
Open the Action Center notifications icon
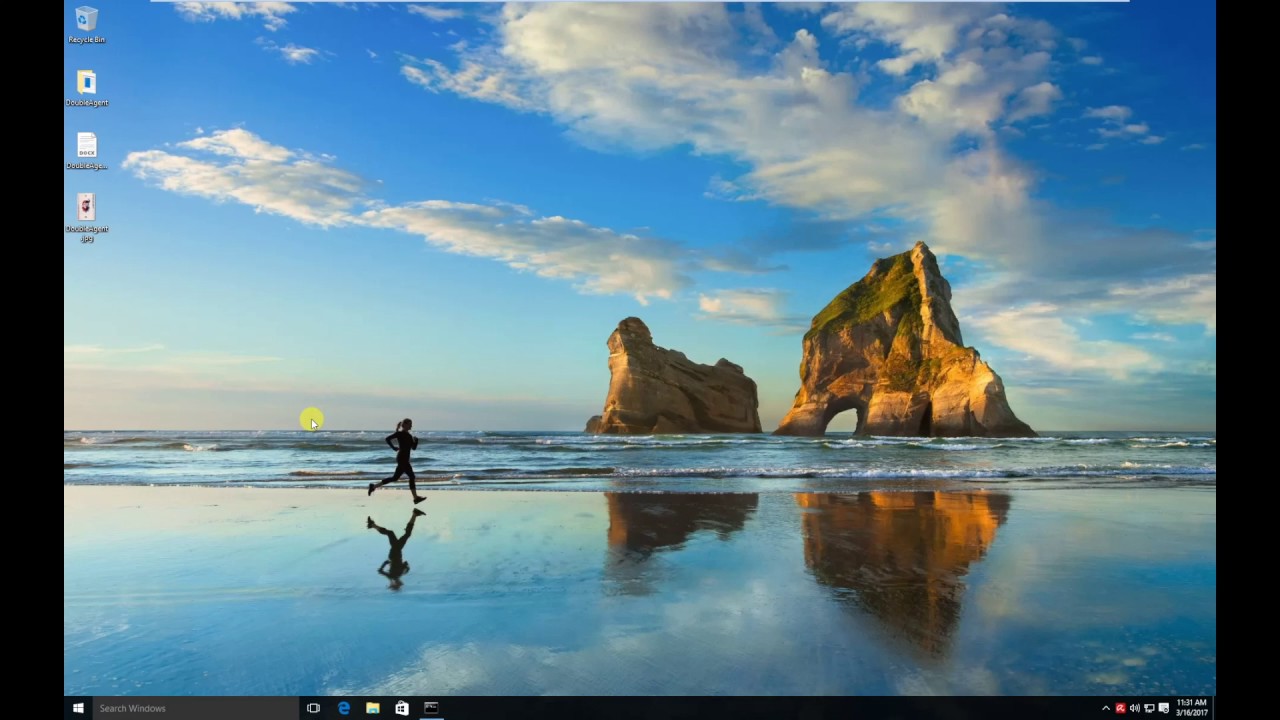(1164, 708)
